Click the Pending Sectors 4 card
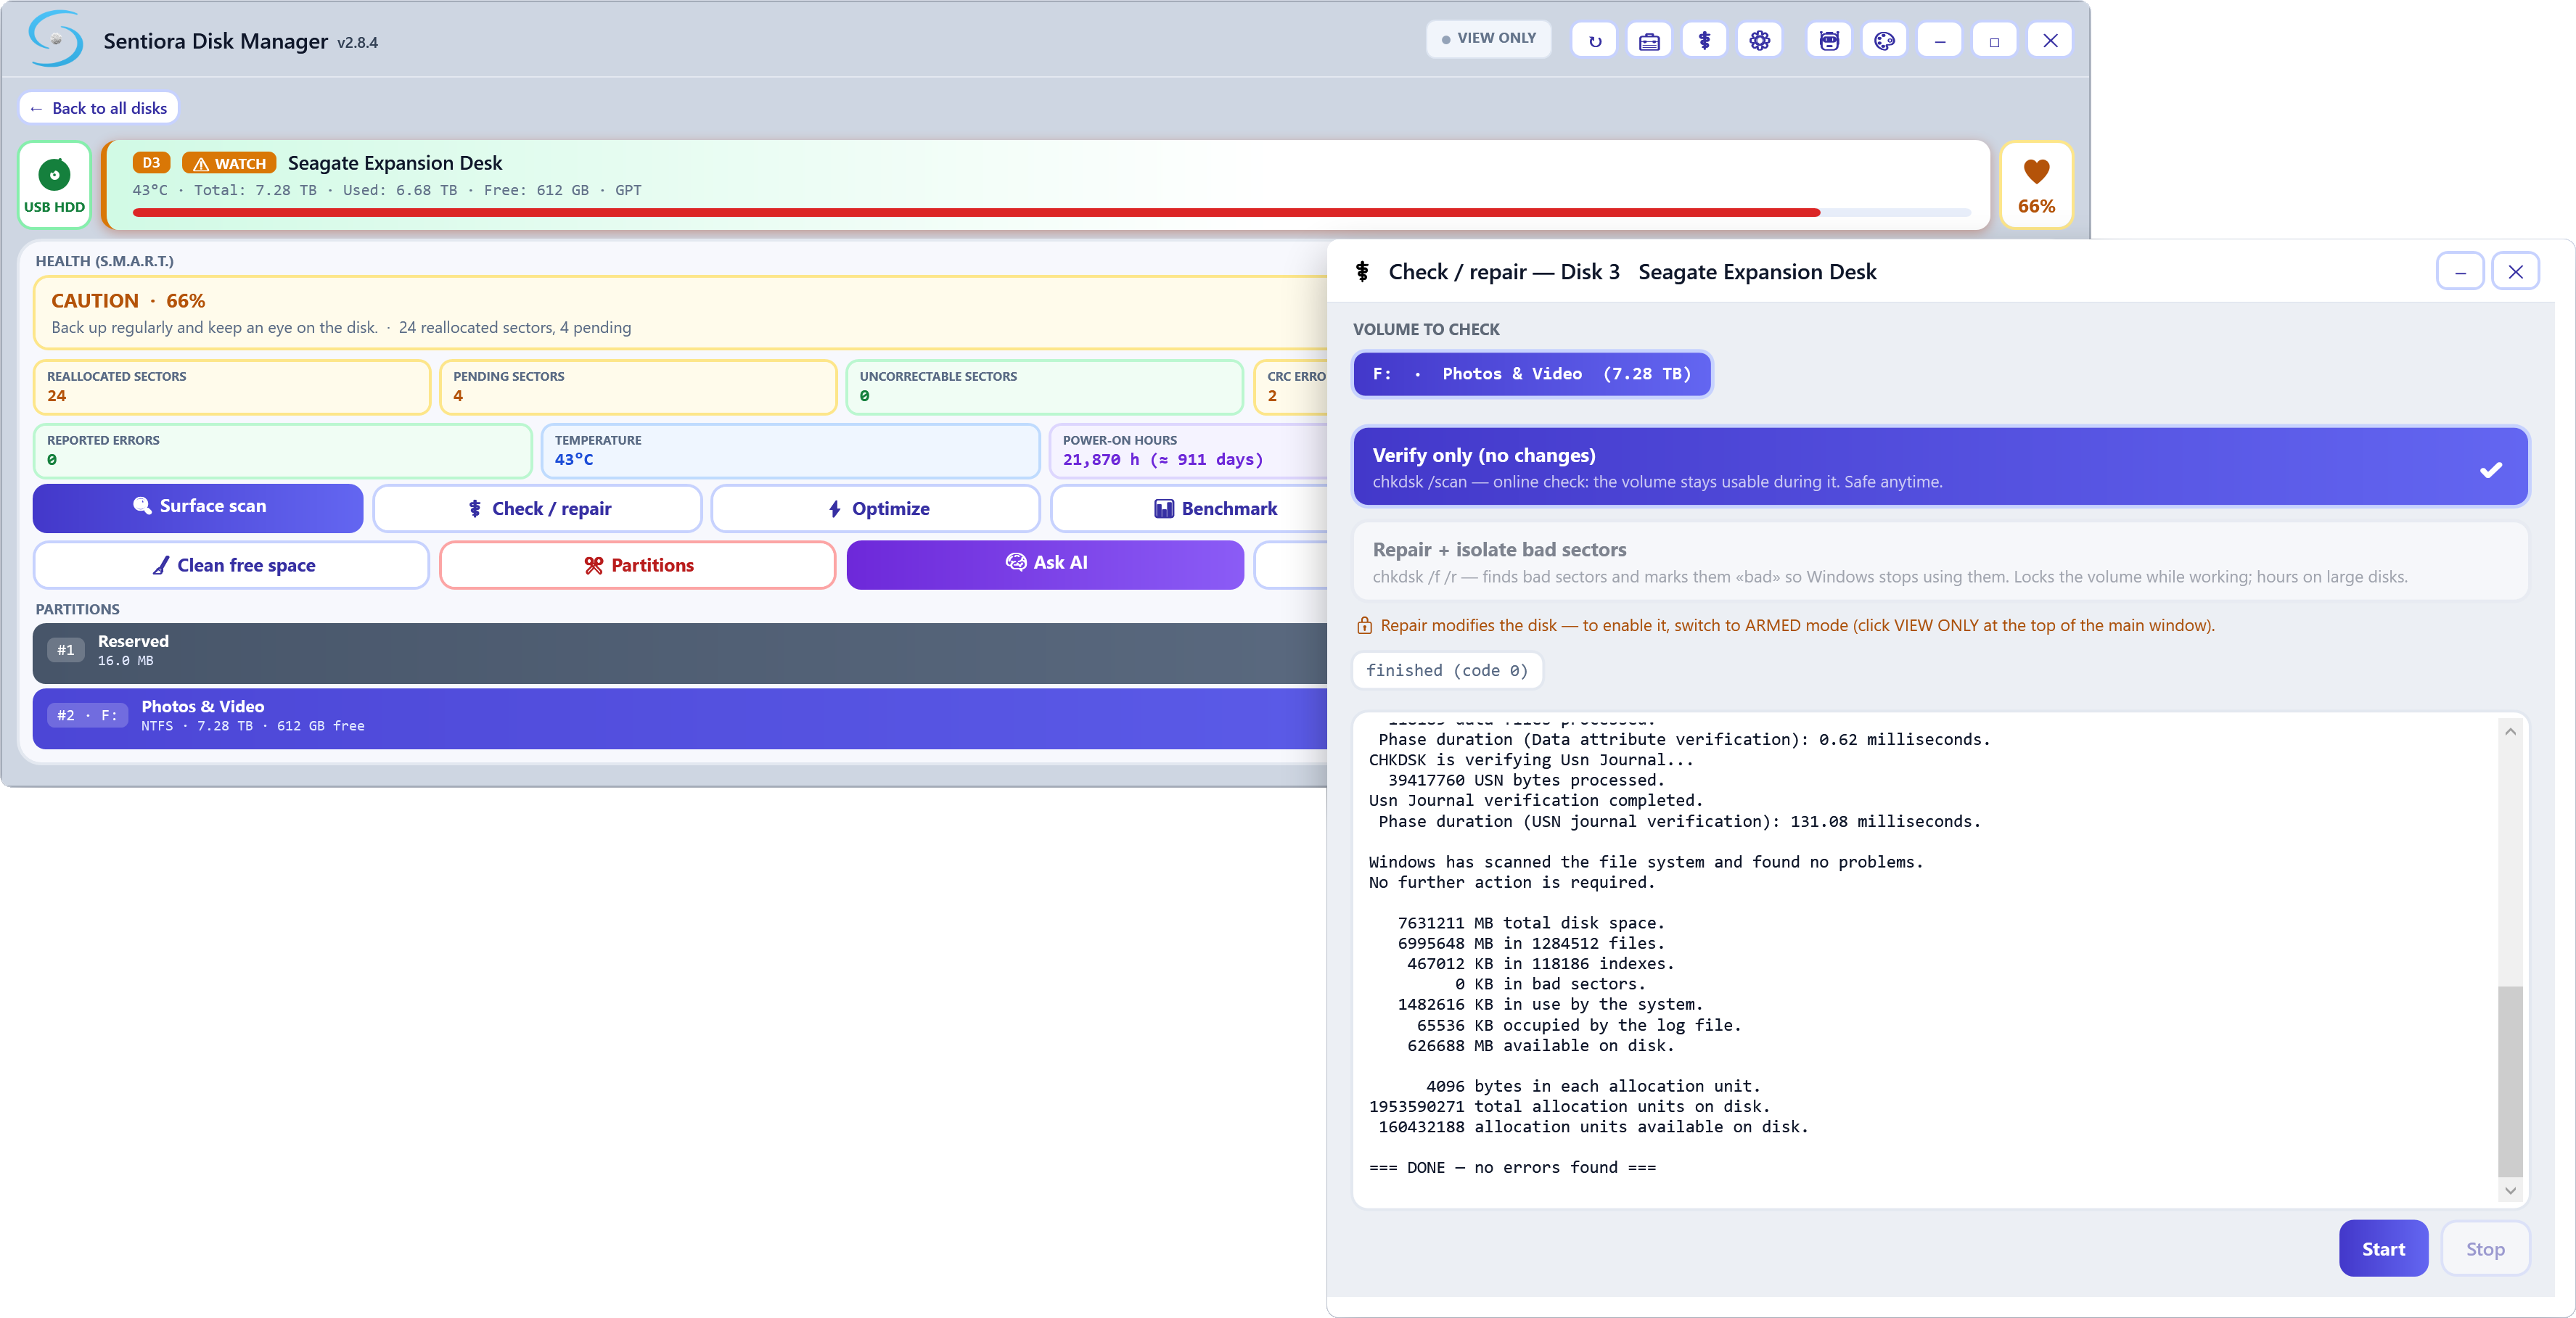 coord(638,387)
